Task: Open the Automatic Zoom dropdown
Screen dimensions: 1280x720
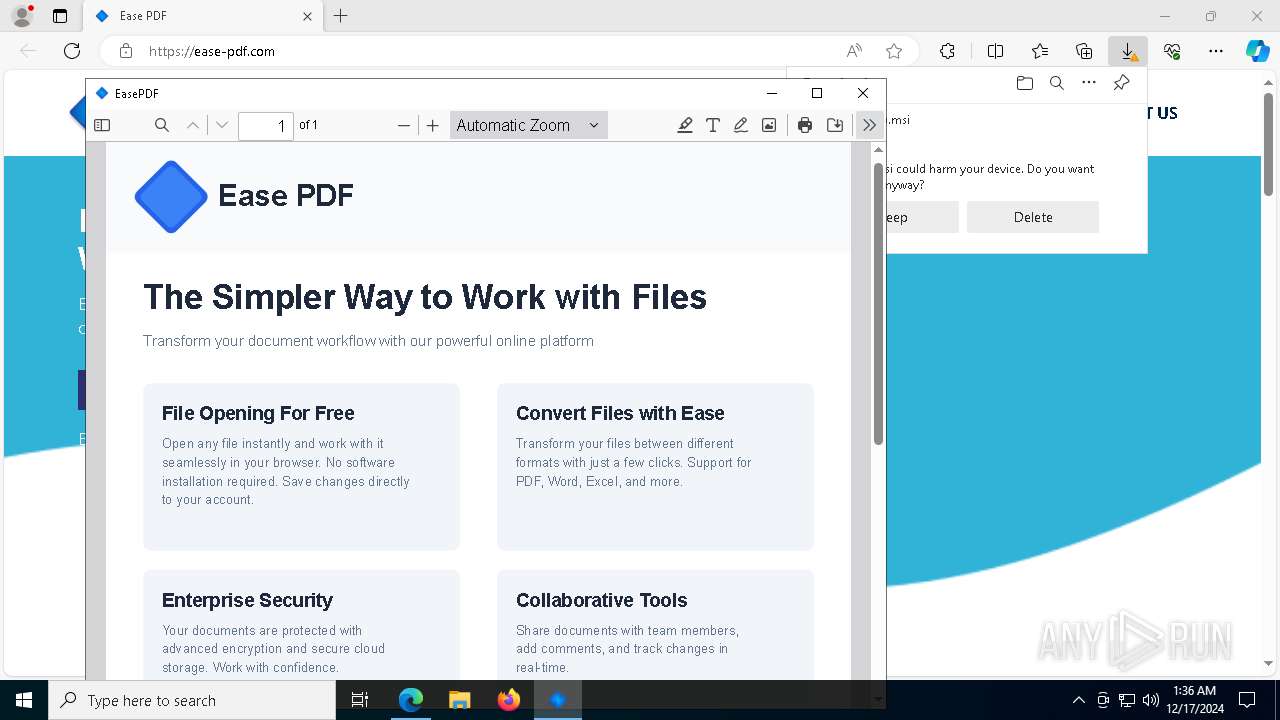Action: 528,125
